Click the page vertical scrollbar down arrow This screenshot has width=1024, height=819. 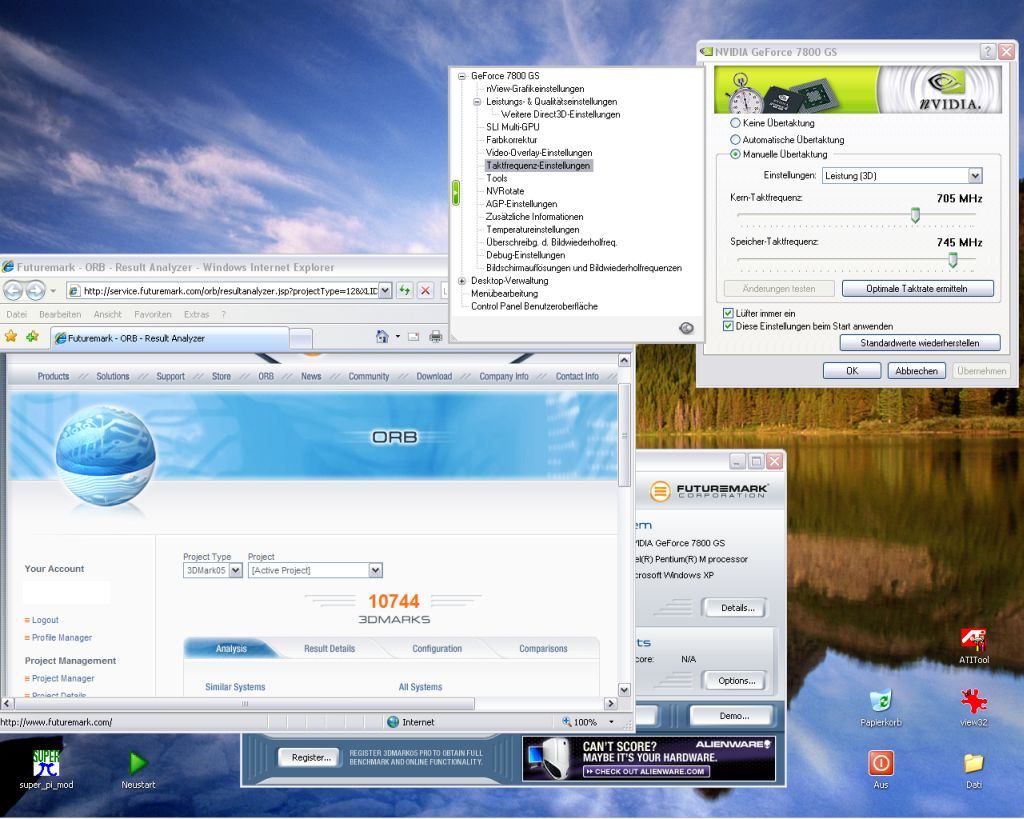click(624, 690)
